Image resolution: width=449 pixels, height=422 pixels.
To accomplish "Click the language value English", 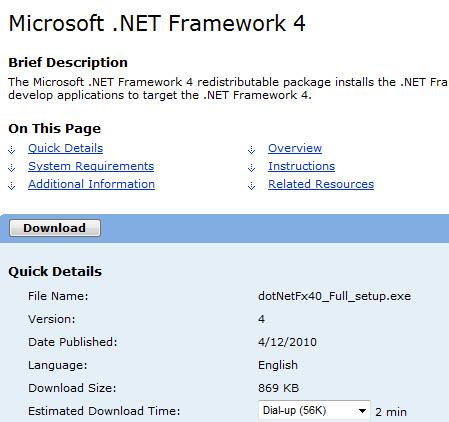I will (278, 365).
